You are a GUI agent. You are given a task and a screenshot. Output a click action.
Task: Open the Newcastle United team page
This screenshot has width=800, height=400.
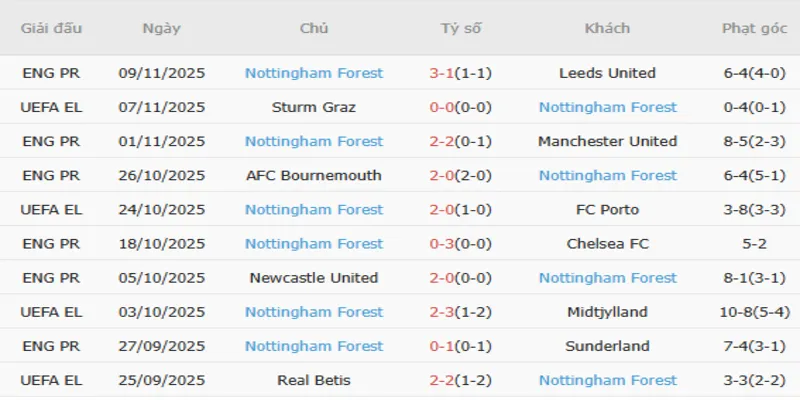(314, 278)
